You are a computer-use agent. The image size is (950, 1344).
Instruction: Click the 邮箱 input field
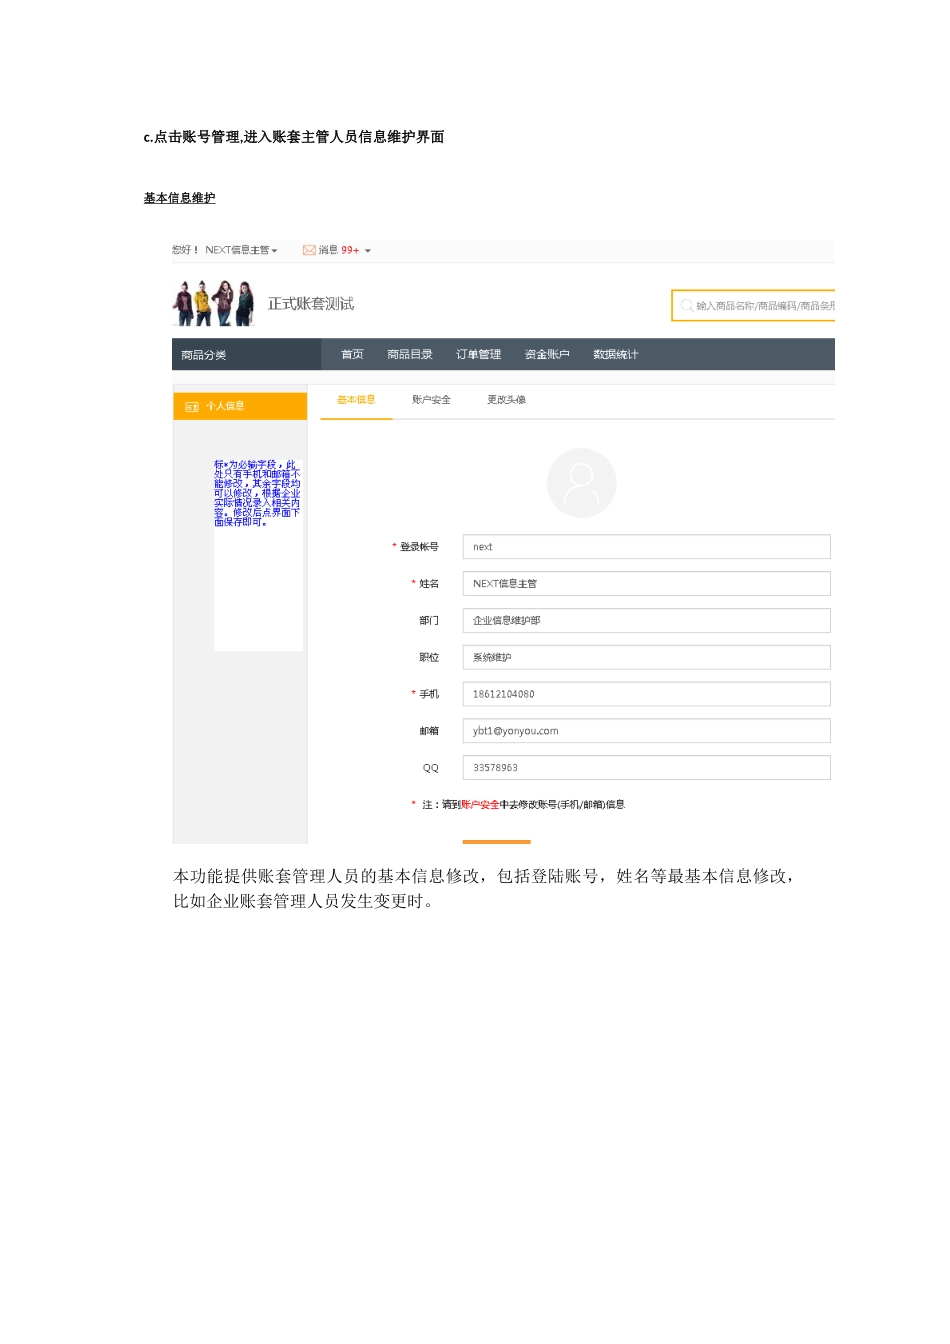(x=646, y=731)
